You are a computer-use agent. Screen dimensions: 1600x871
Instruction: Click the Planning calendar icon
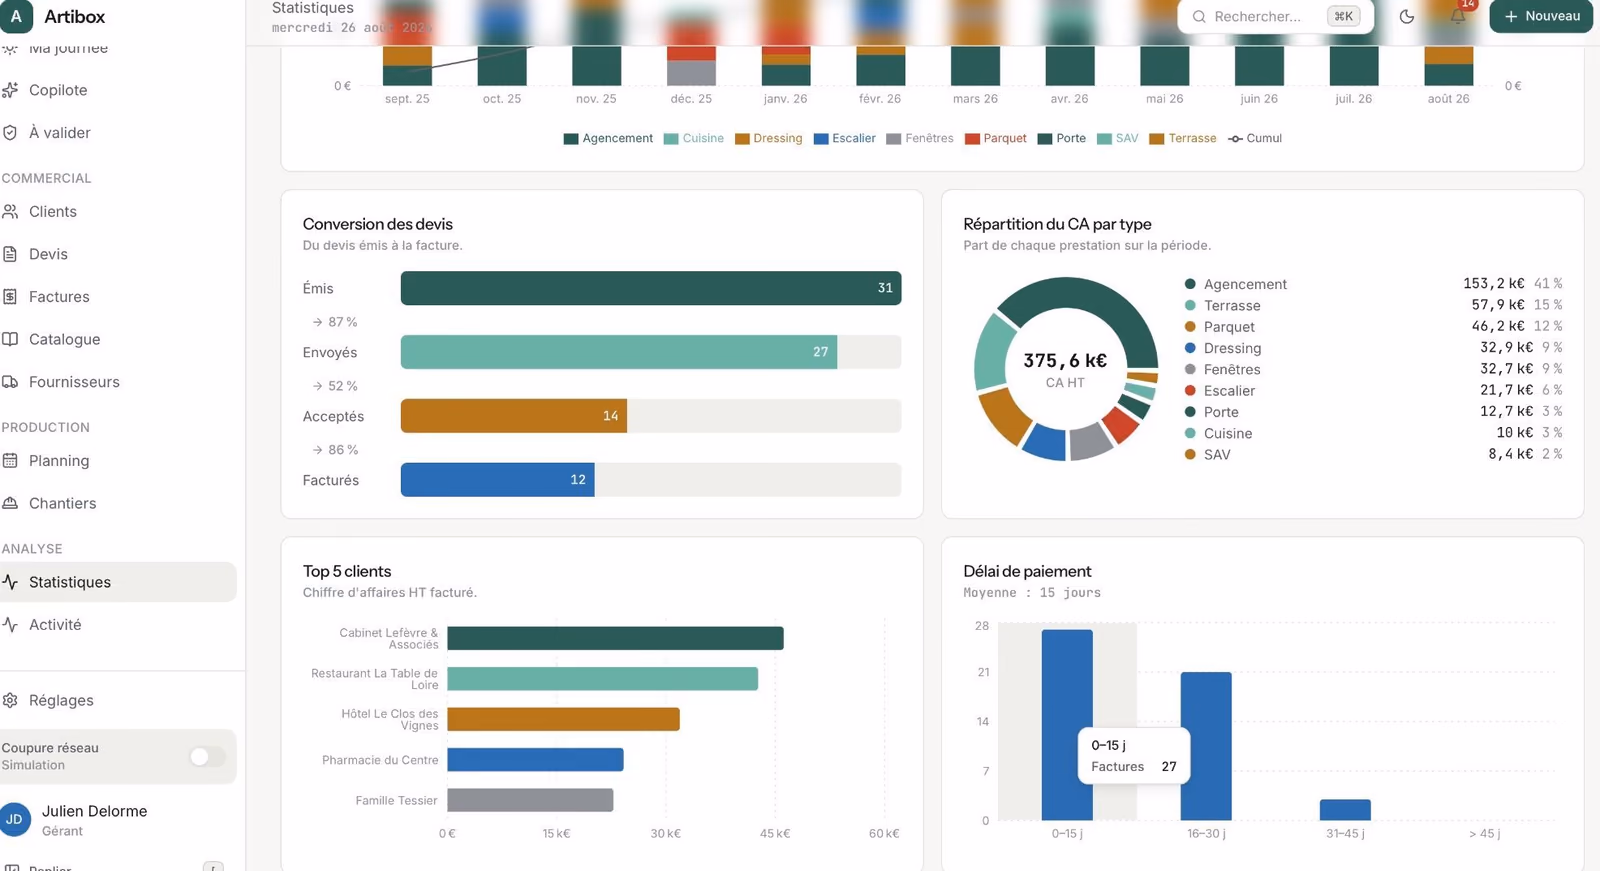tap(10, 461)
